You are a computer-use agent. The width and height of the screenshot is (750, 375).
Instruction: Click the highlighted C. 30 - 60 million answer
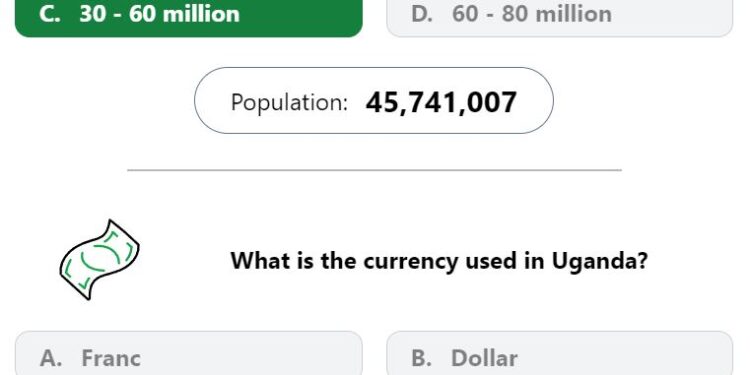tap(188, 18)
